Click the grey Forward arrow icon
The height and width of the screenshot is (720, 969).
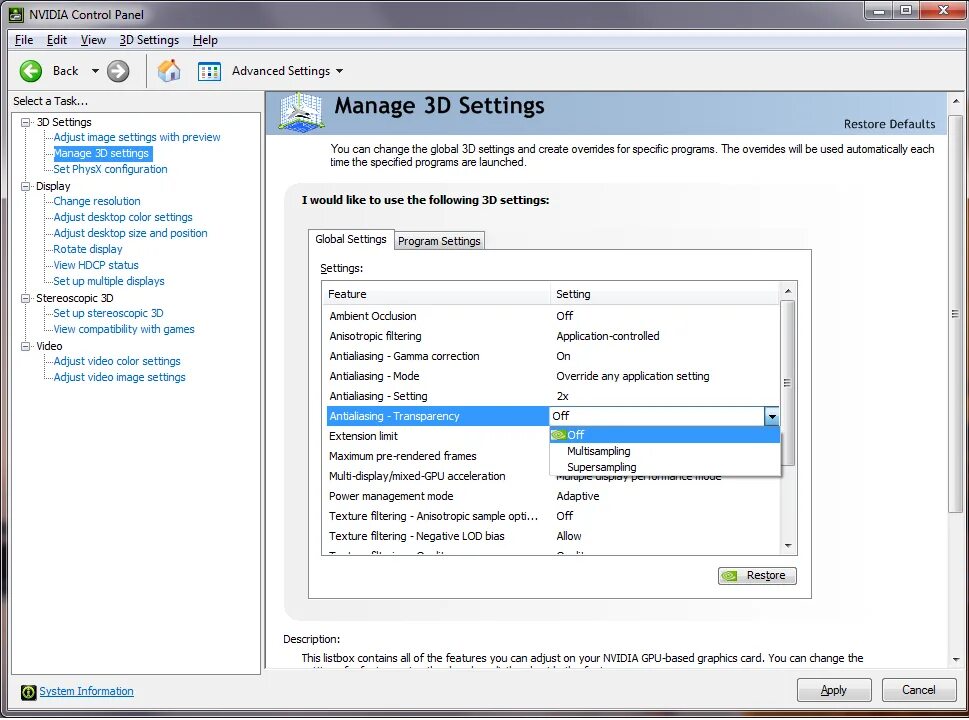coord(118,71)
